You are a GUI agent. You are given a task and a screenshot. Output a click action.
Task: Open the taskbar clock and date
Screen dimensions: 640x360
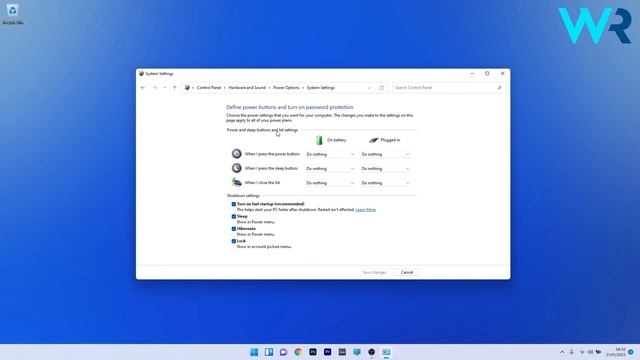(x=616, y=352)
